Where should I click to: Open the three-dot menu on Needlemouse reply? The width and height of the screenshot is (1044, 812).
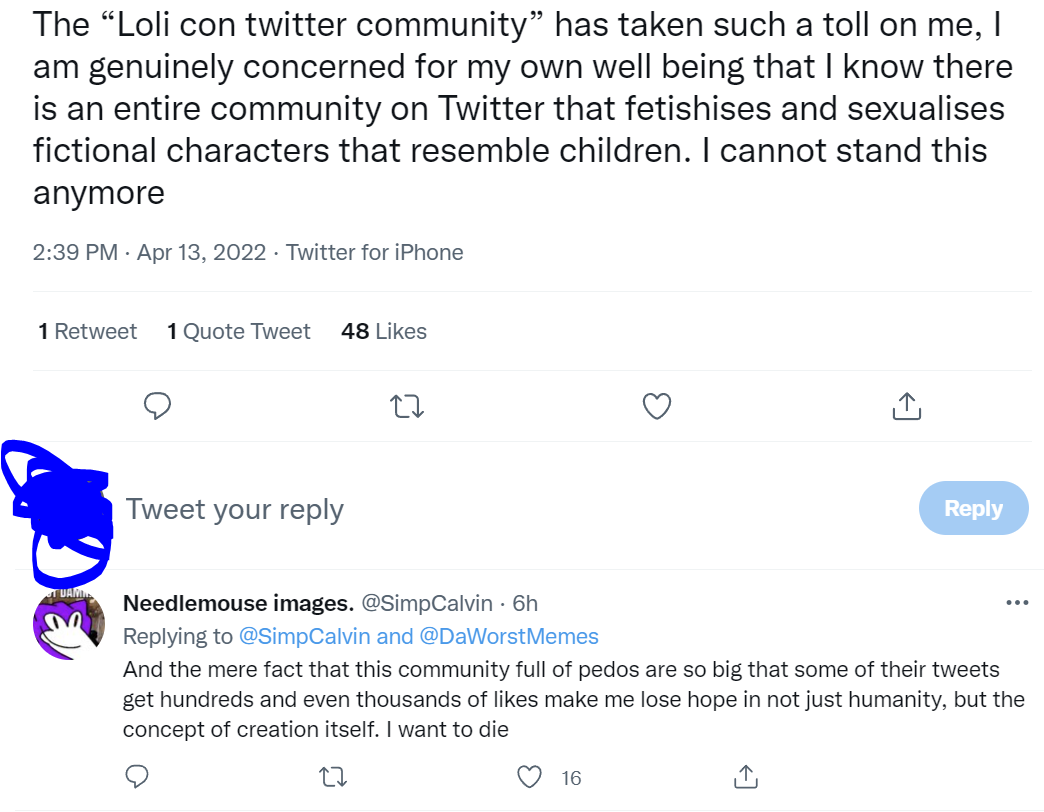1017,603
